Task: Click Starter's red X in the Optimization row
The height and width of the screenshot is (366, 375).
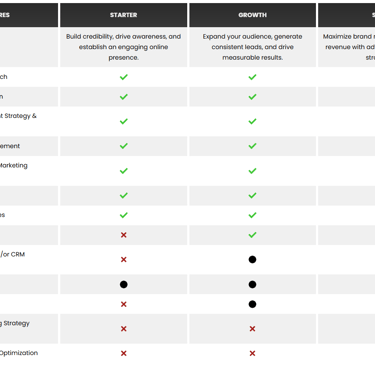Action: click(123, 353)
